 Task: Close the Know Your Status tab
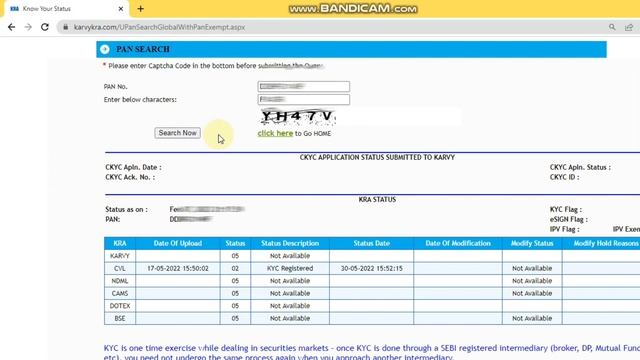click(x=121, y=9)
